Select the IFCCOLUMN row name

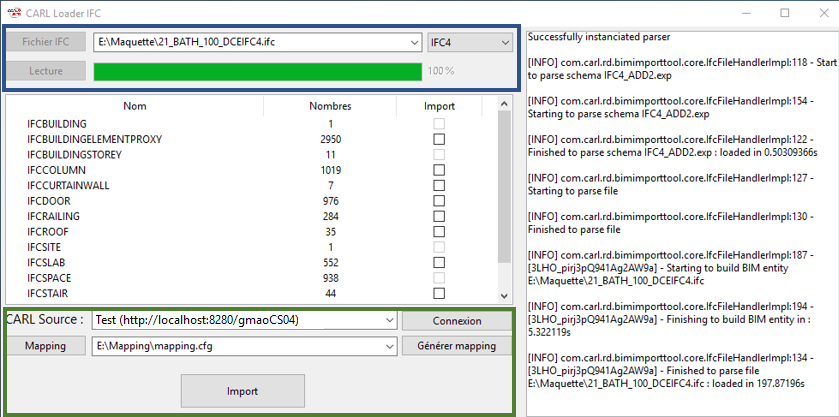click(56, 170)
